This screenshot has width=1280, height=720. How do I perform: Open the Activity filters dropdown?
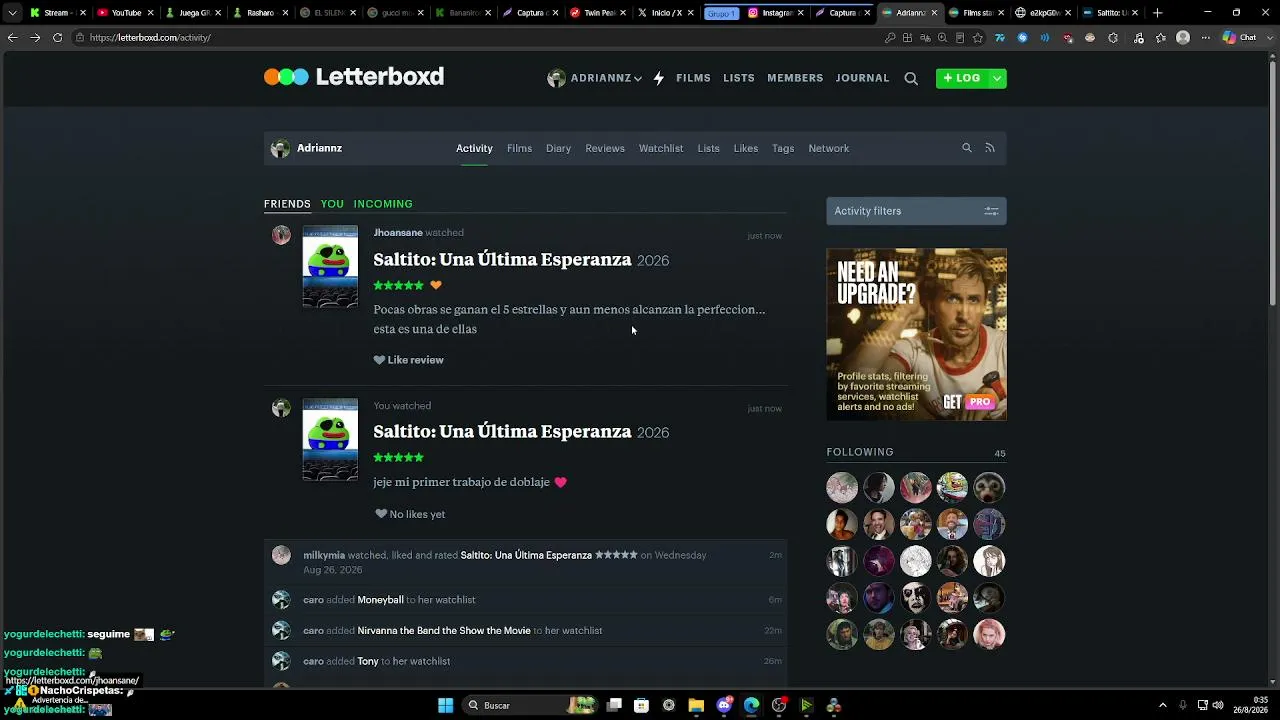[916, 211]
